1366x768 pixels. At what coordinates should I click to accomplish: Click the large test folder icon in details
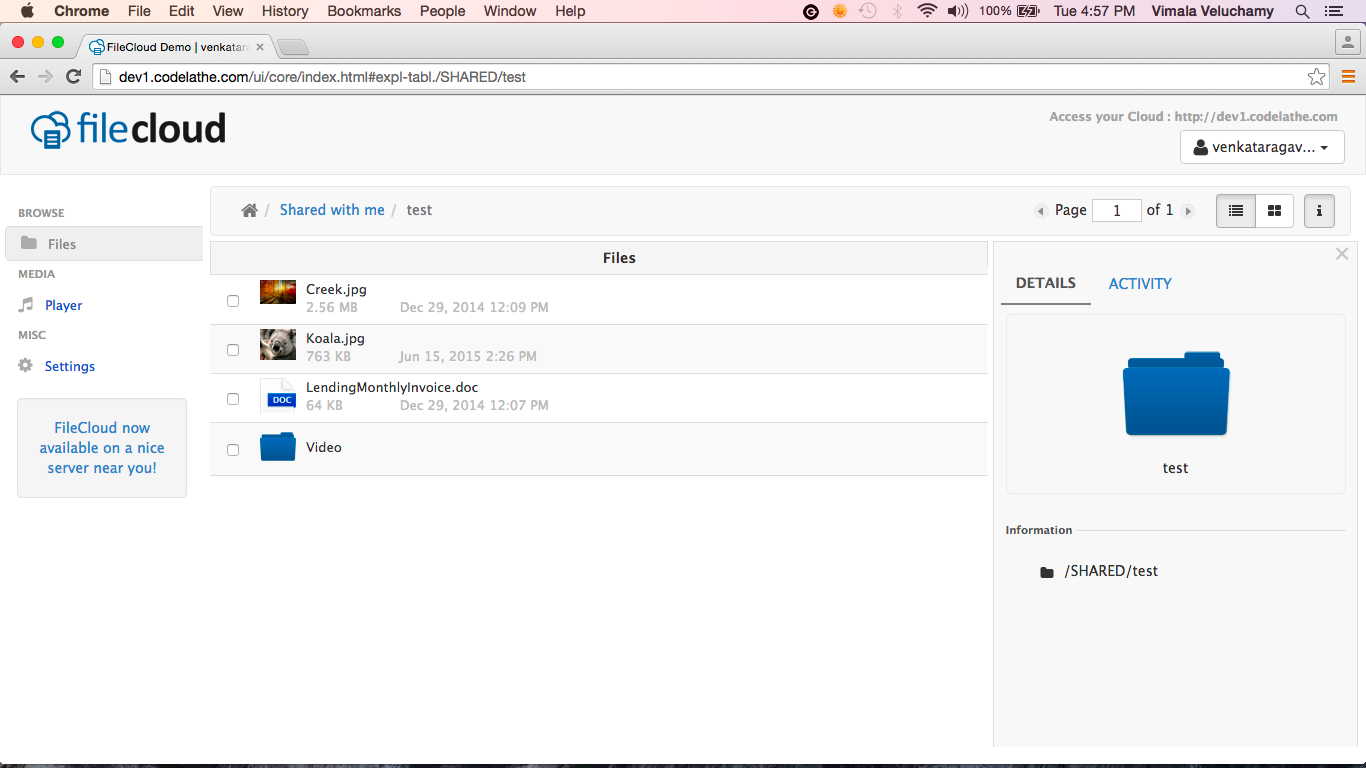(x=1176, y=393)
